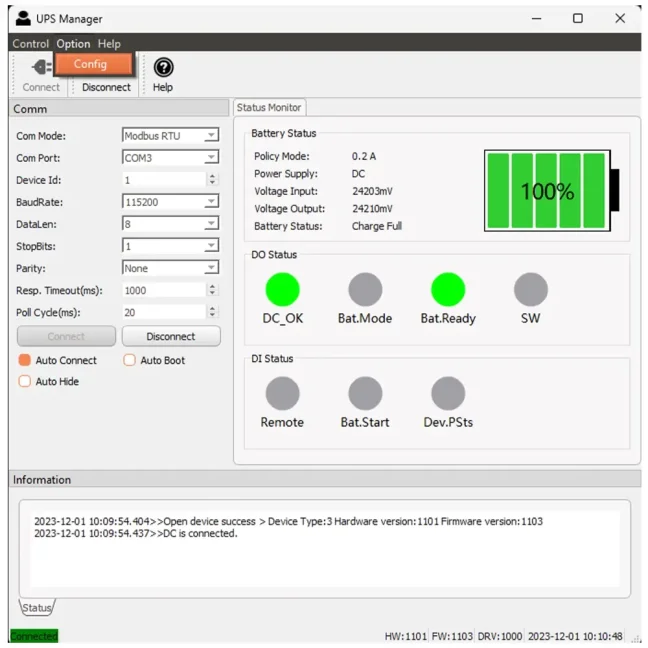Click the UPS Manager title bar app icon
Viewport: 648px width, 648px height.
coord(23,19)
